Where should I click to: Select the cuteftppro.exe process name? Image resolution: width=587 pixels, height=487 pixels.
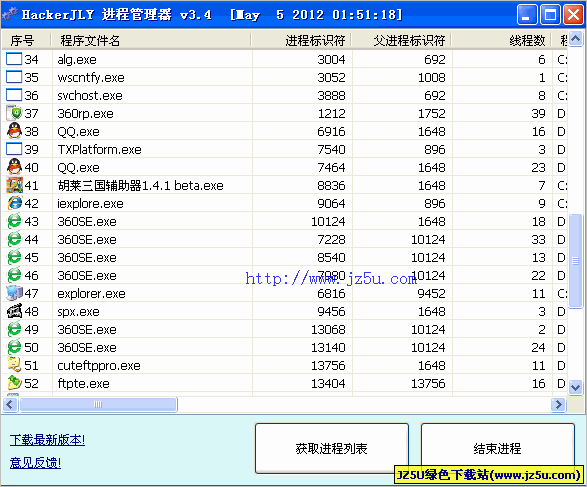(99, 365)
